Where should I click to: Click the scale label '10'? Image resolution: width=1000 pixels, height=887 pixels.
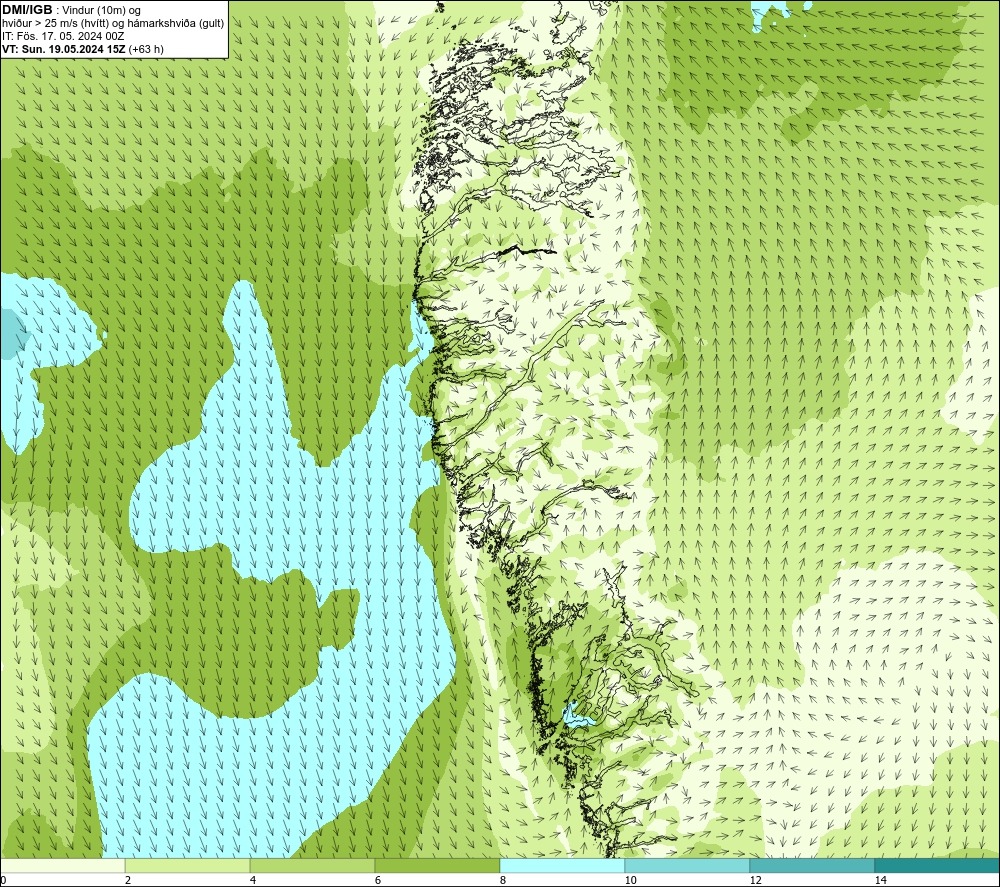(631, 880)
